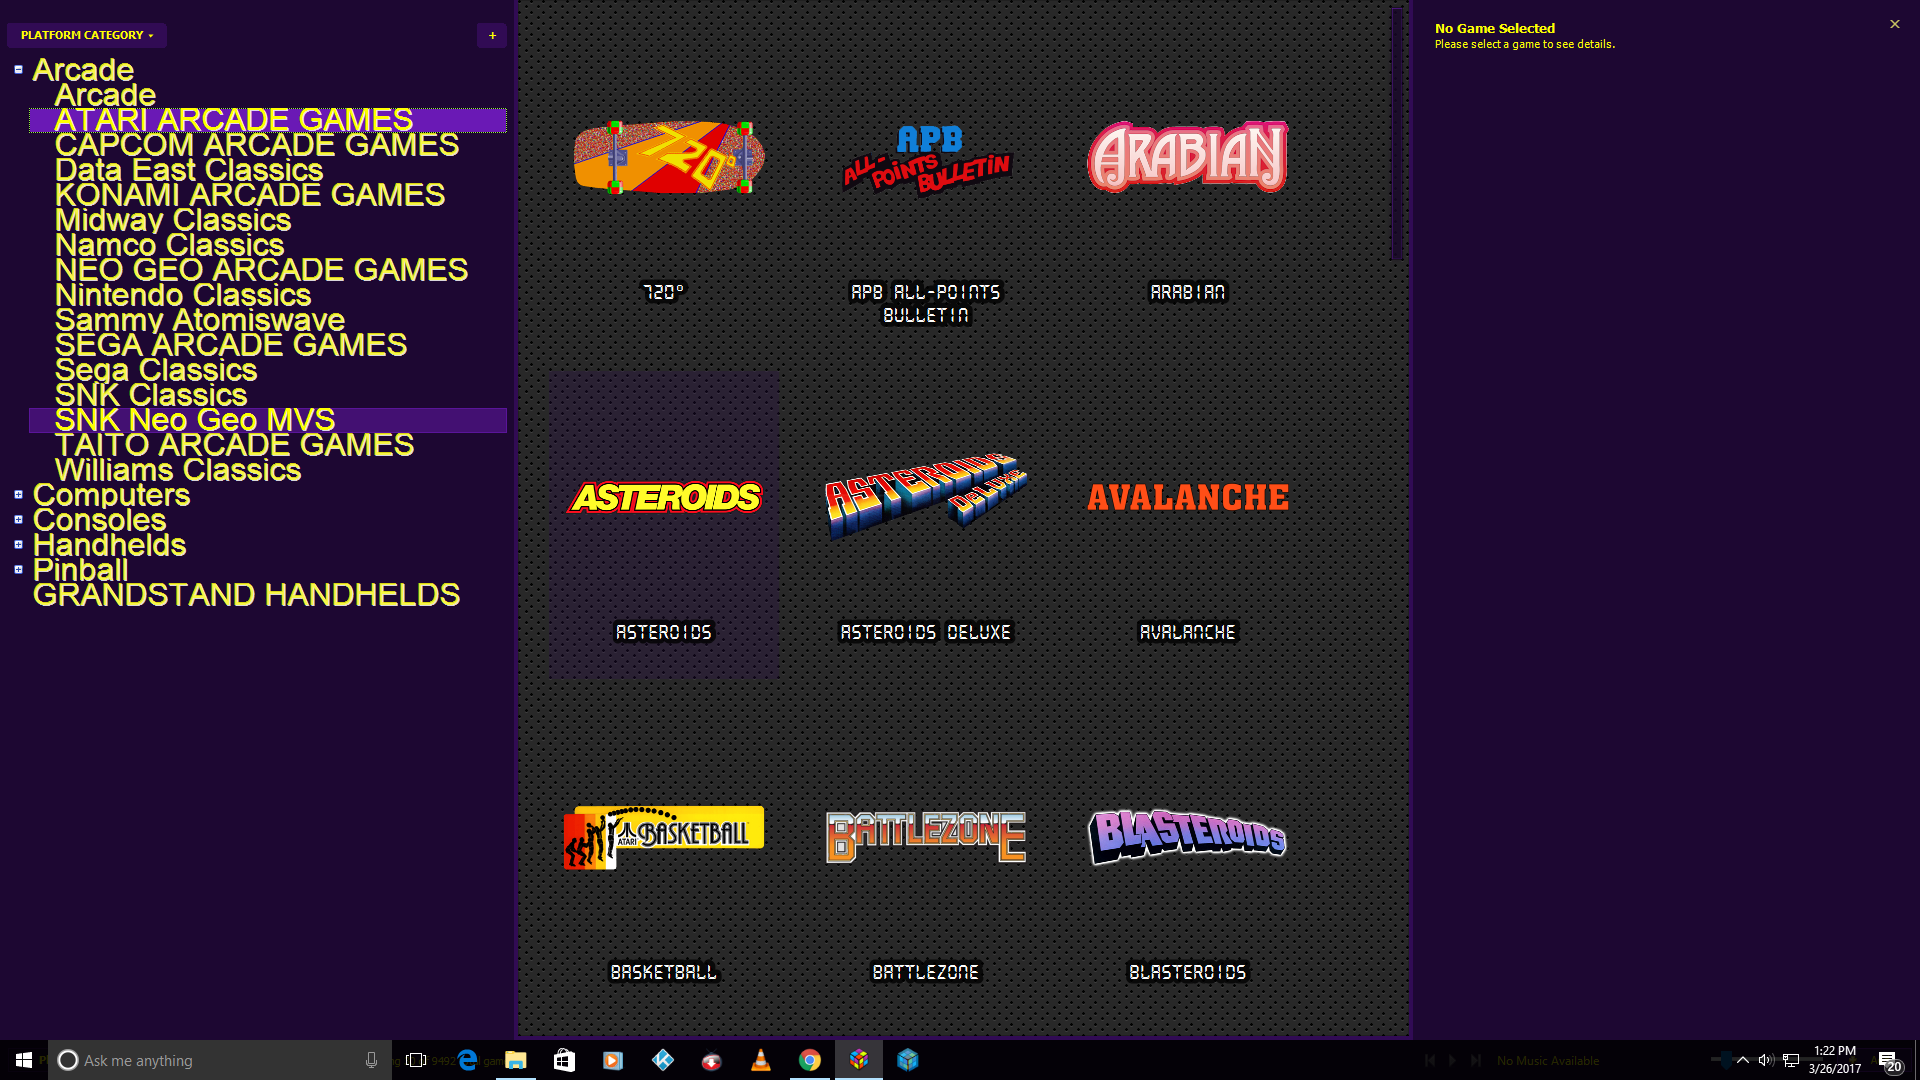Switch to Google Chrome in taskbar
This screenshot has height=1080, width=1920.
pos(810,1060)
